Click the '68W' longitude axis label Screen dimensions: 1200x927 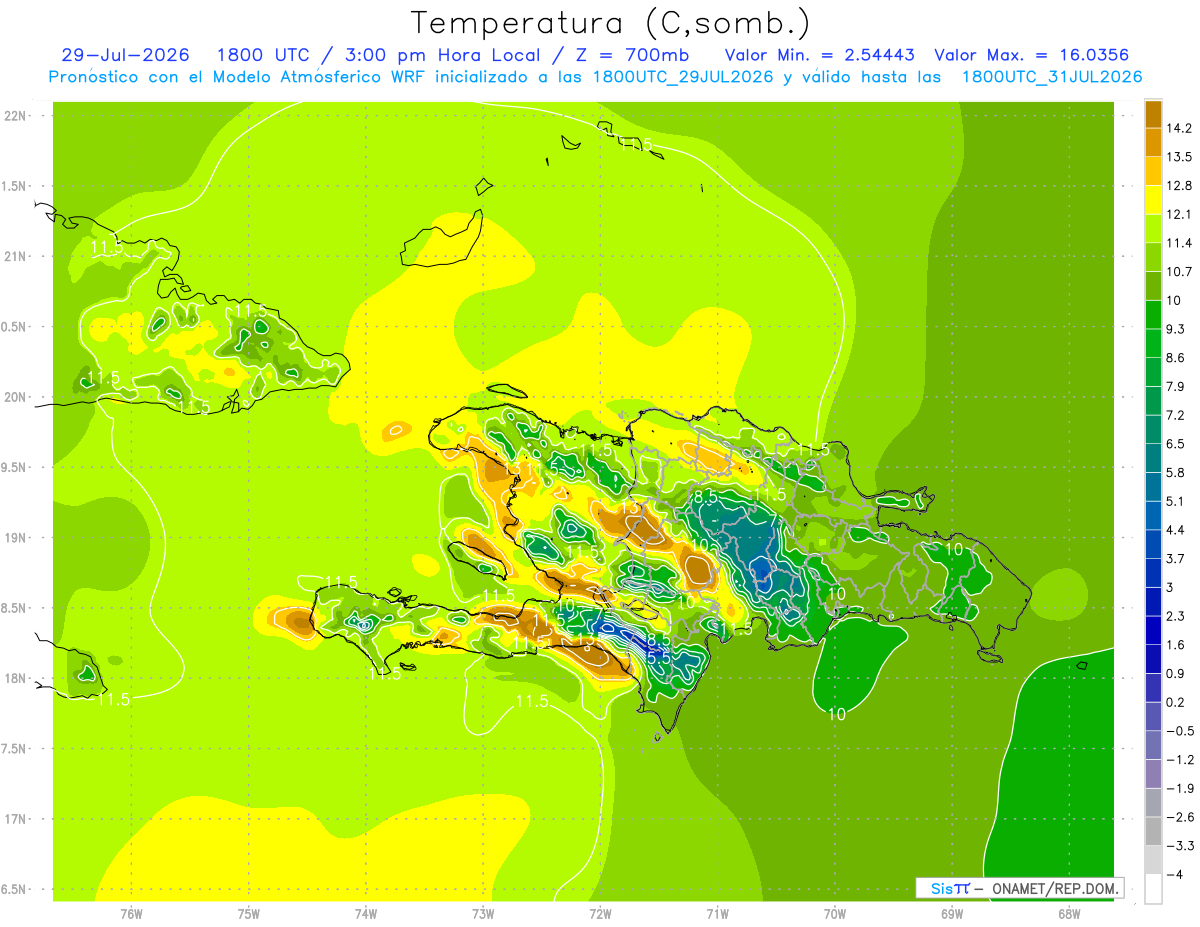coord(1069,913)
